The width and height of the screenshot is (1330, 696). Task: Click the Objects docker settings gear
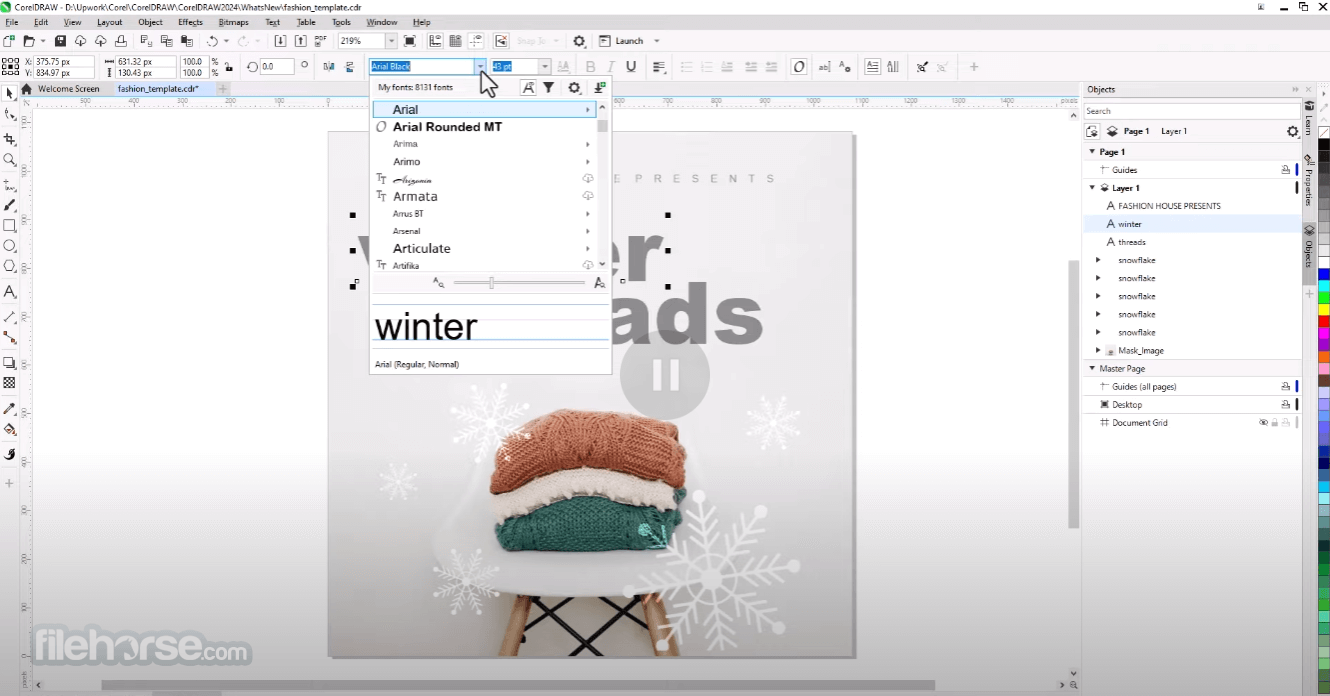(1292, 131)
